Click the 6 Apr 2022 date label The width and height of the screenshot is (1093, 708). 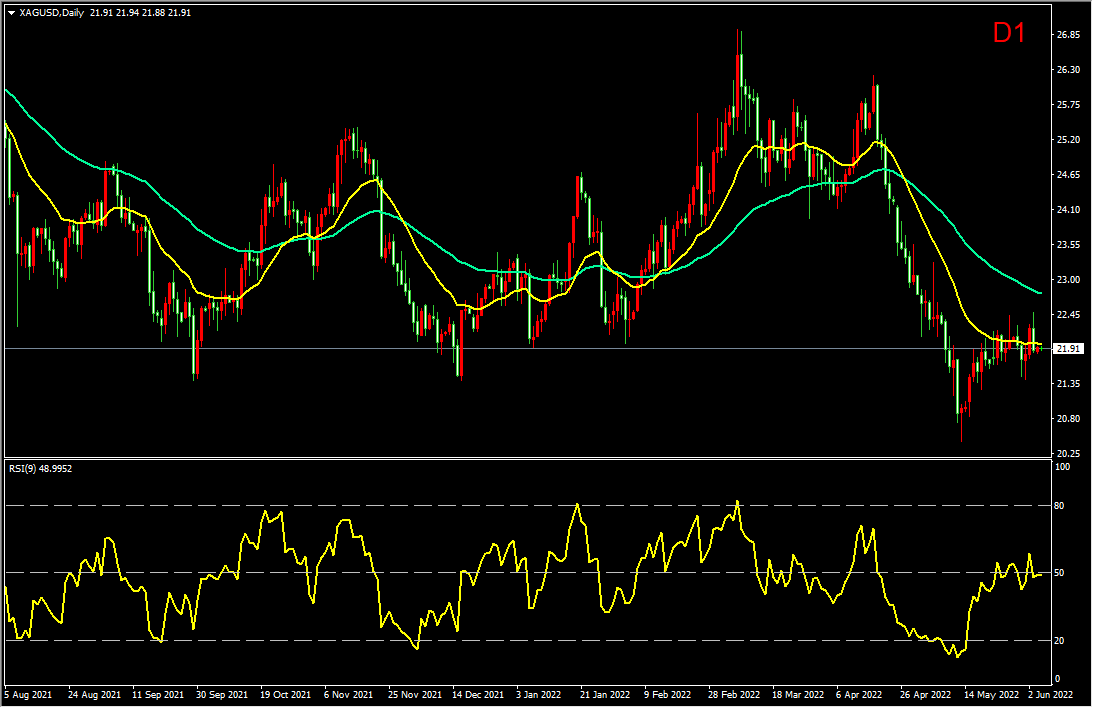(859, 695)
